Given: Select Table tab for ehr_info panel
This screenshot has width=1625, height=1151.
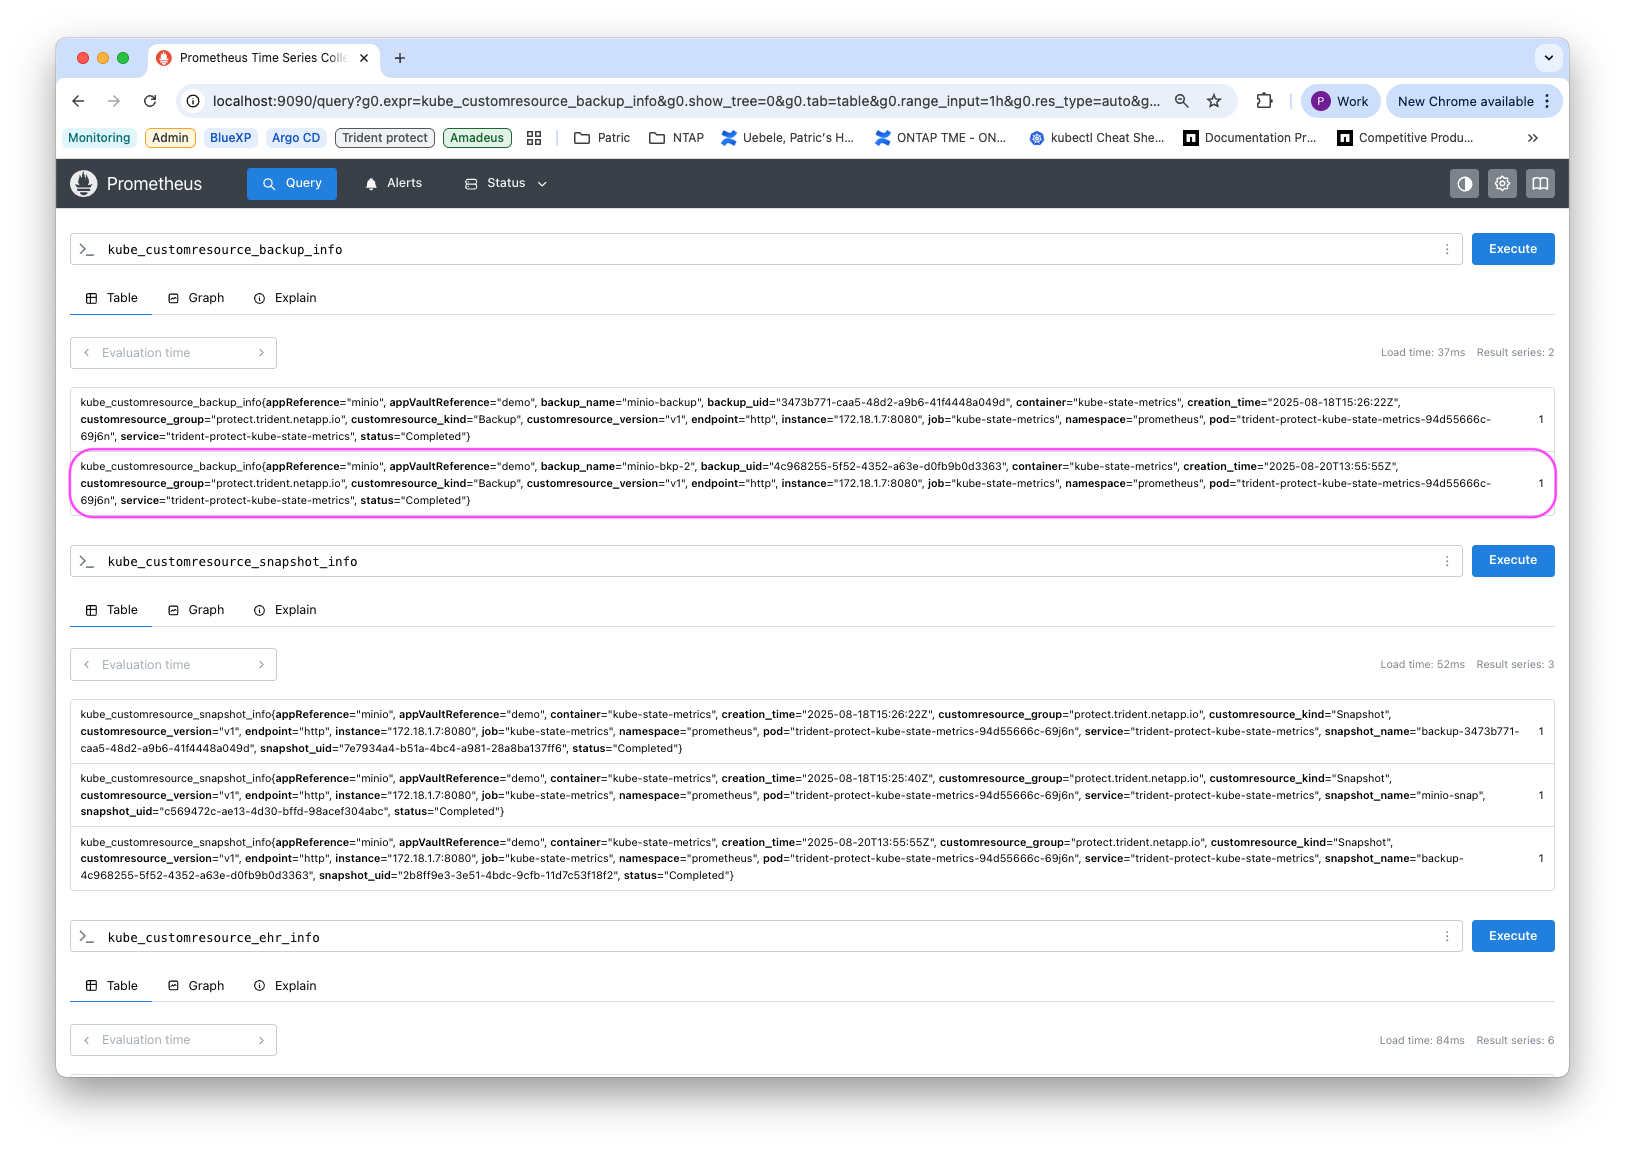Looking at the screenshot, I should point(111,986).
